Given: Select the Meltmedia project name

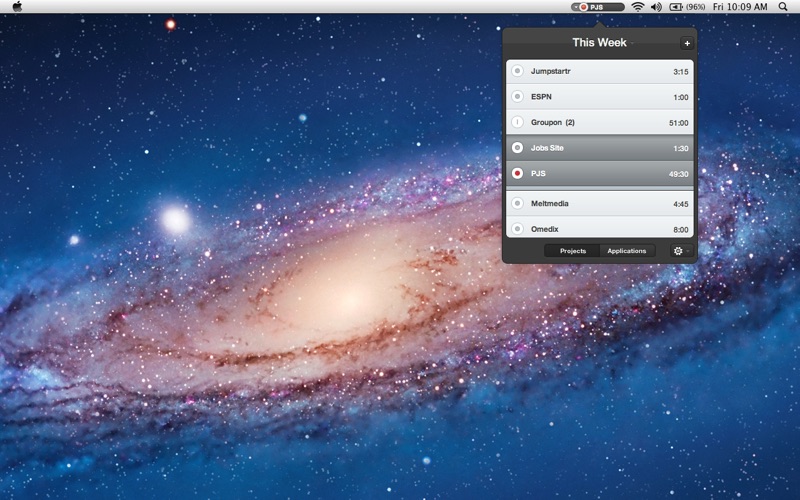Looking at the screenshot, I should [x=549, y=203].
